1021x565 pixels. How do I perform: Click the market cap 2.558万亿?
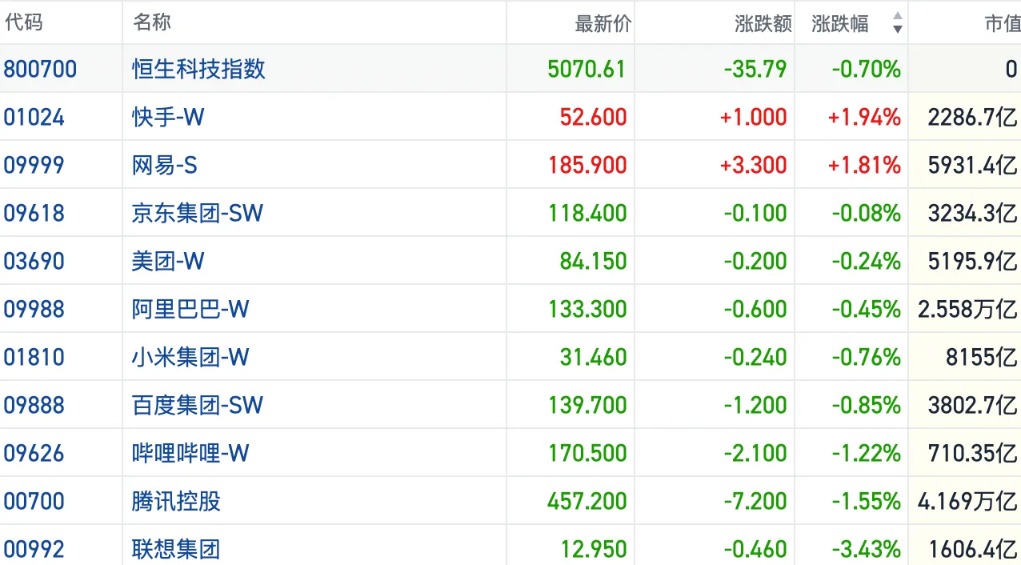[x=968, y=309]
